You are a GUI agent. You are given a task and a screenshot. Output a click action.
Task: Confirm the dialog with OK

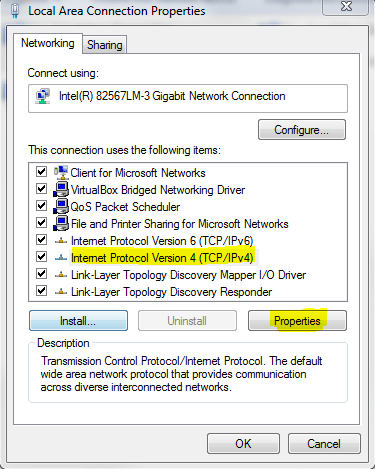(x=243, y=444)
